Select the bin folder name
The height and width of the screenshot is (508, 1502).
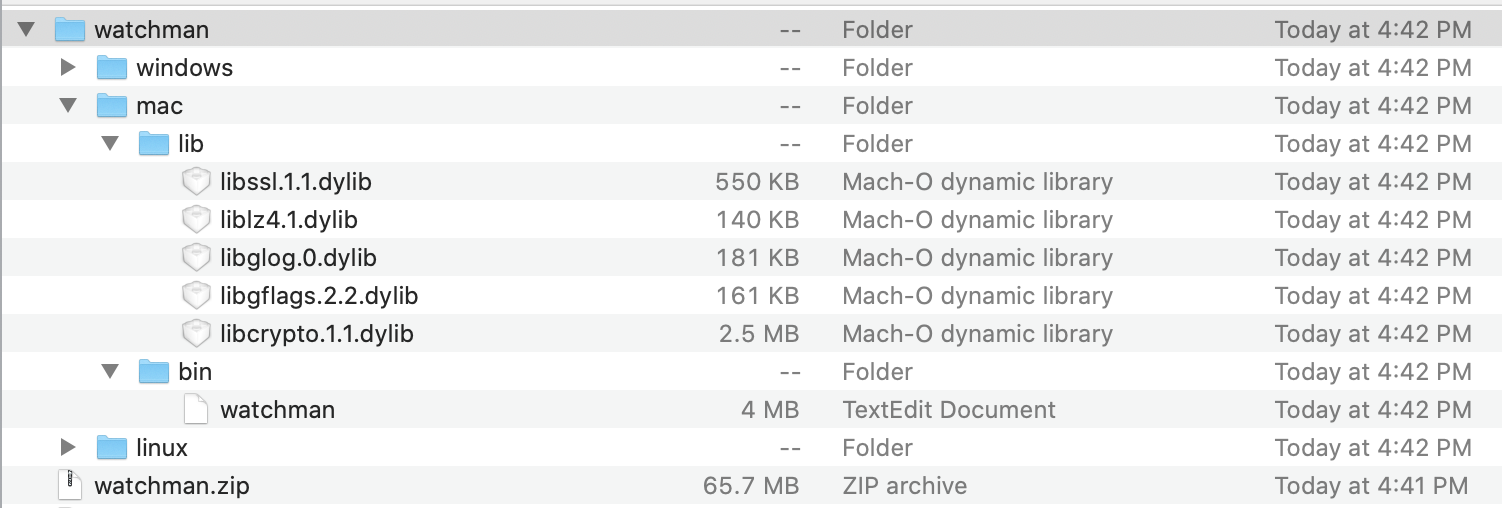(x=195, y=372)
